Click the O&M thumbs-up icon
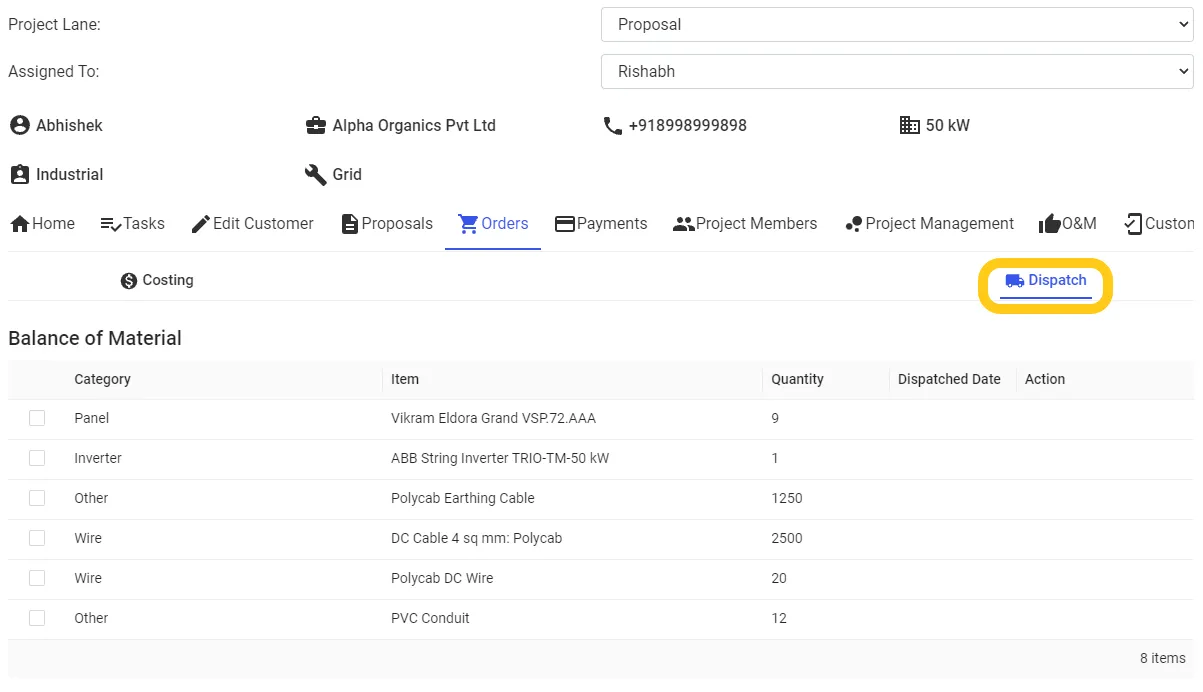The height and width of the screenshot is (692, 1203). click(1049, 224)
